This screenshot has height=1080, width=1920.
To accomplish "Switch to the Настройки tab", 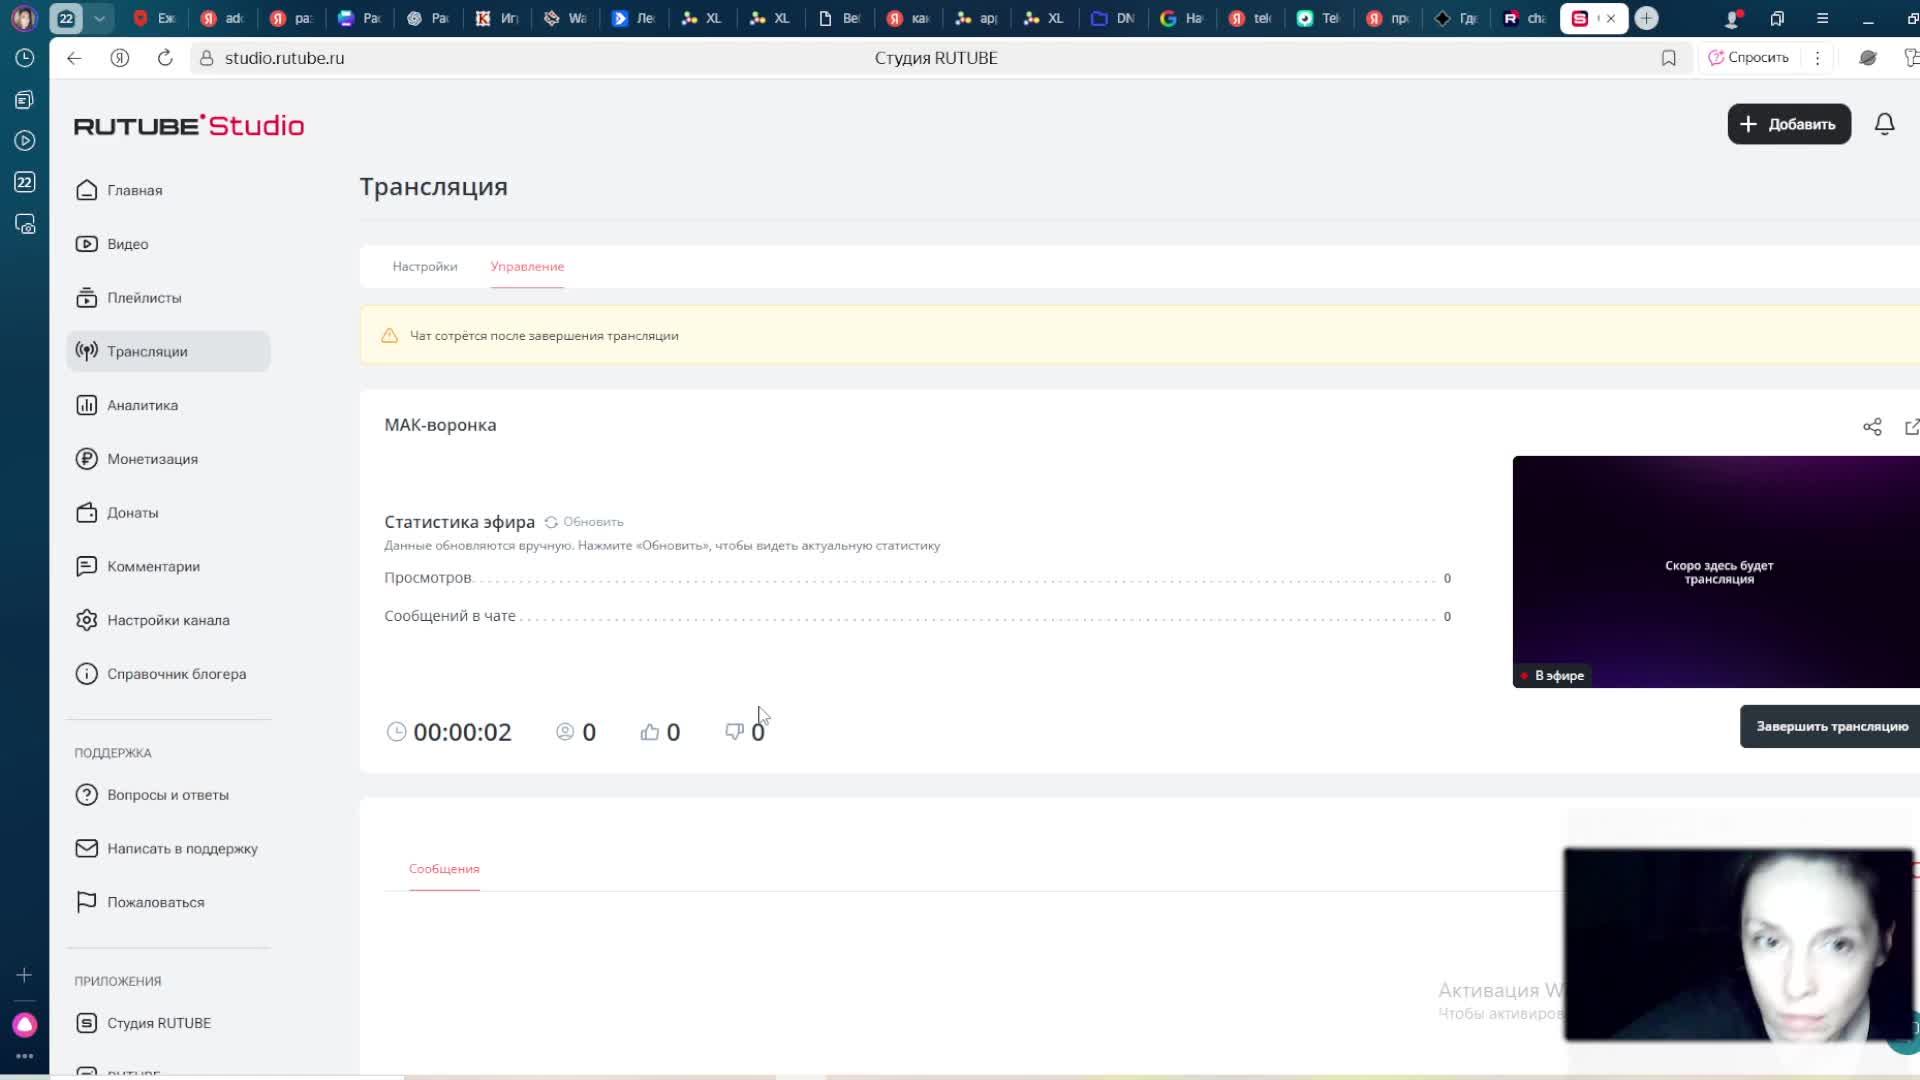I will pyautogui.click(x=424, y=266).
